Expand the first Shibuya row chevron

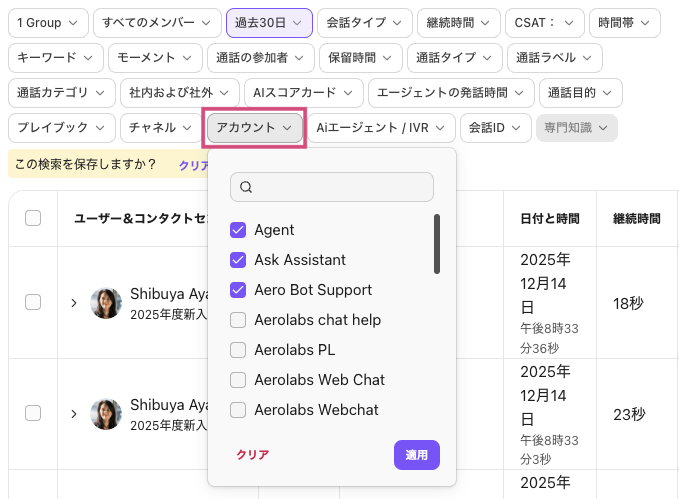tap(73, 303)
